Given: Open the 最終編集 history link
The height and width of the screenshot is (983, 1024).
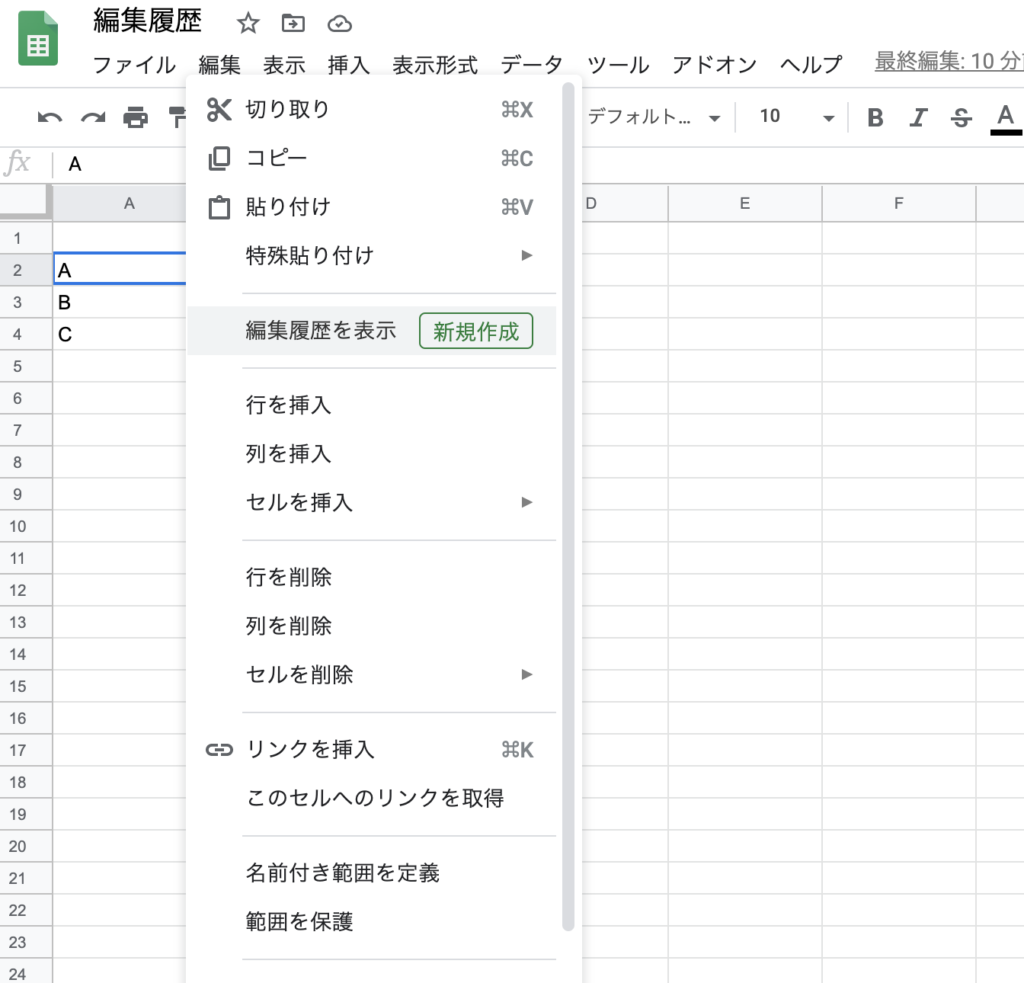Looking at the screenshot, I should [x=949, y=61].
